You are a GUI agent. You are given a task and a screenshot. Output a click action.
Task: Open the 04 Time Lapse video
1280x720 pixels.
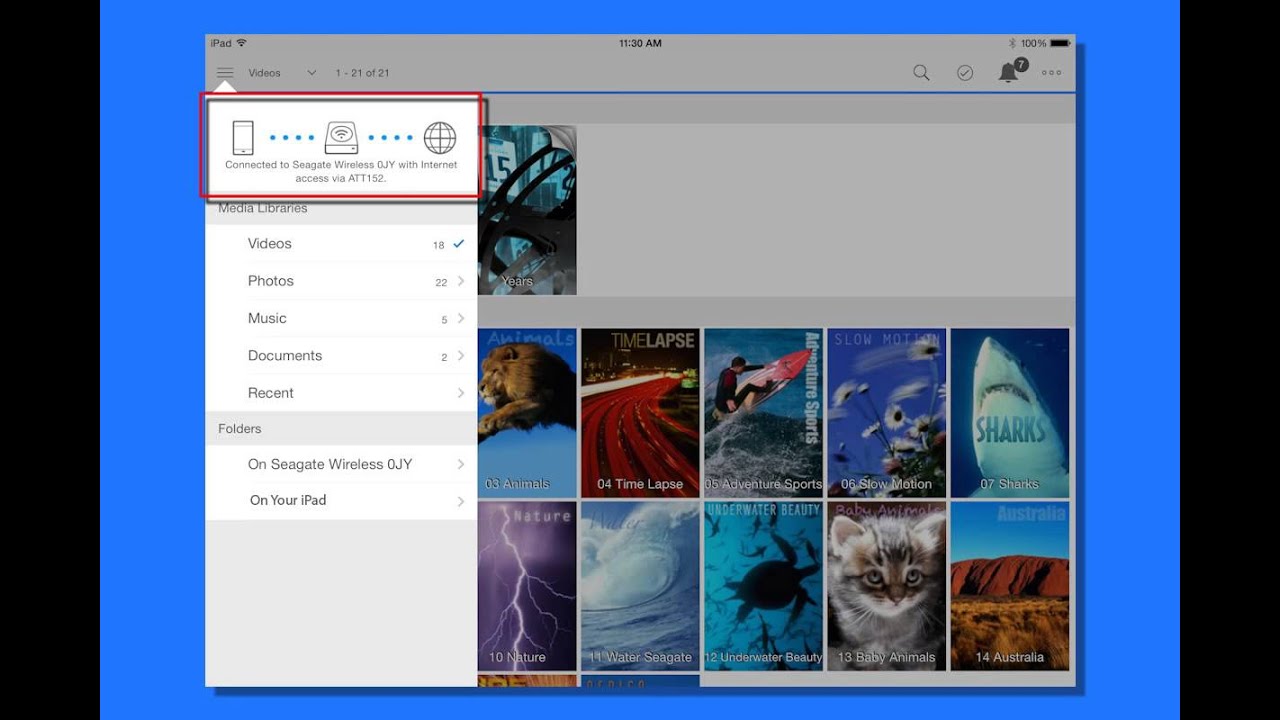[640, 413]
